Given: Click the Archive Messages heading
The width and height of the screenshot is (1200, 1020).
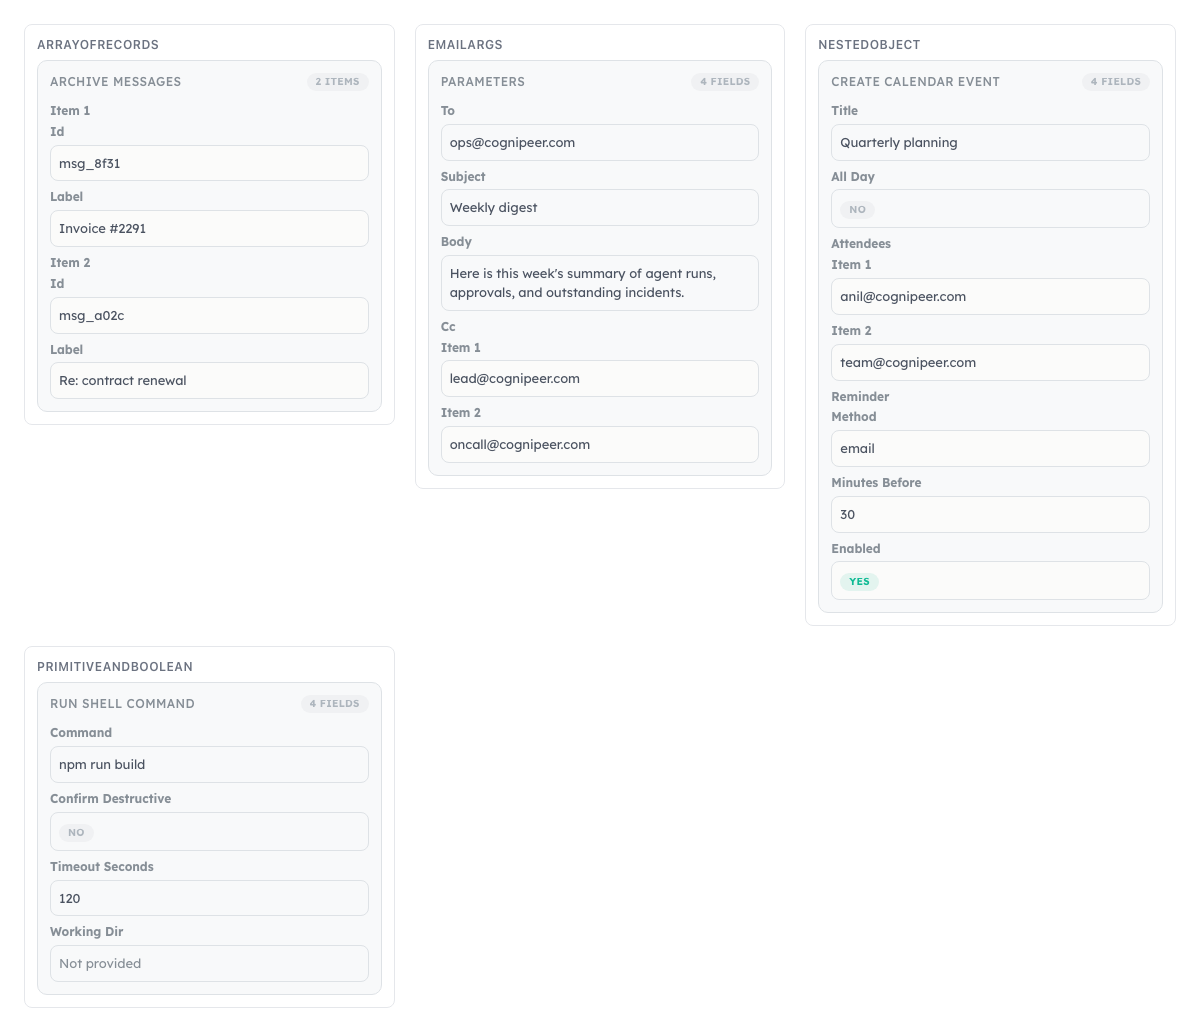Looking at the screenshot, I should 116,82.
